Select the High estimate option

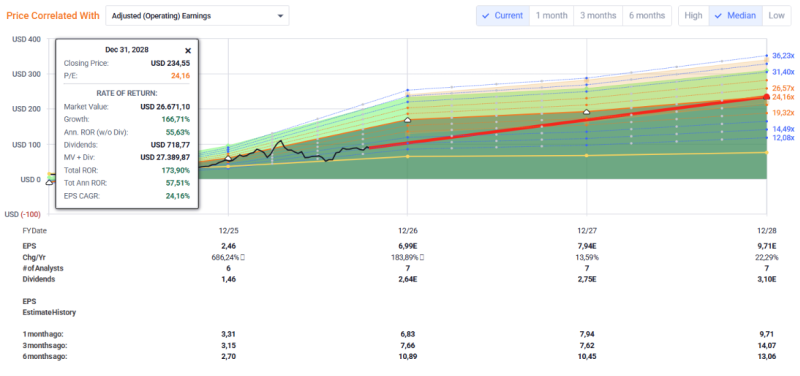(x=693, y=15)
